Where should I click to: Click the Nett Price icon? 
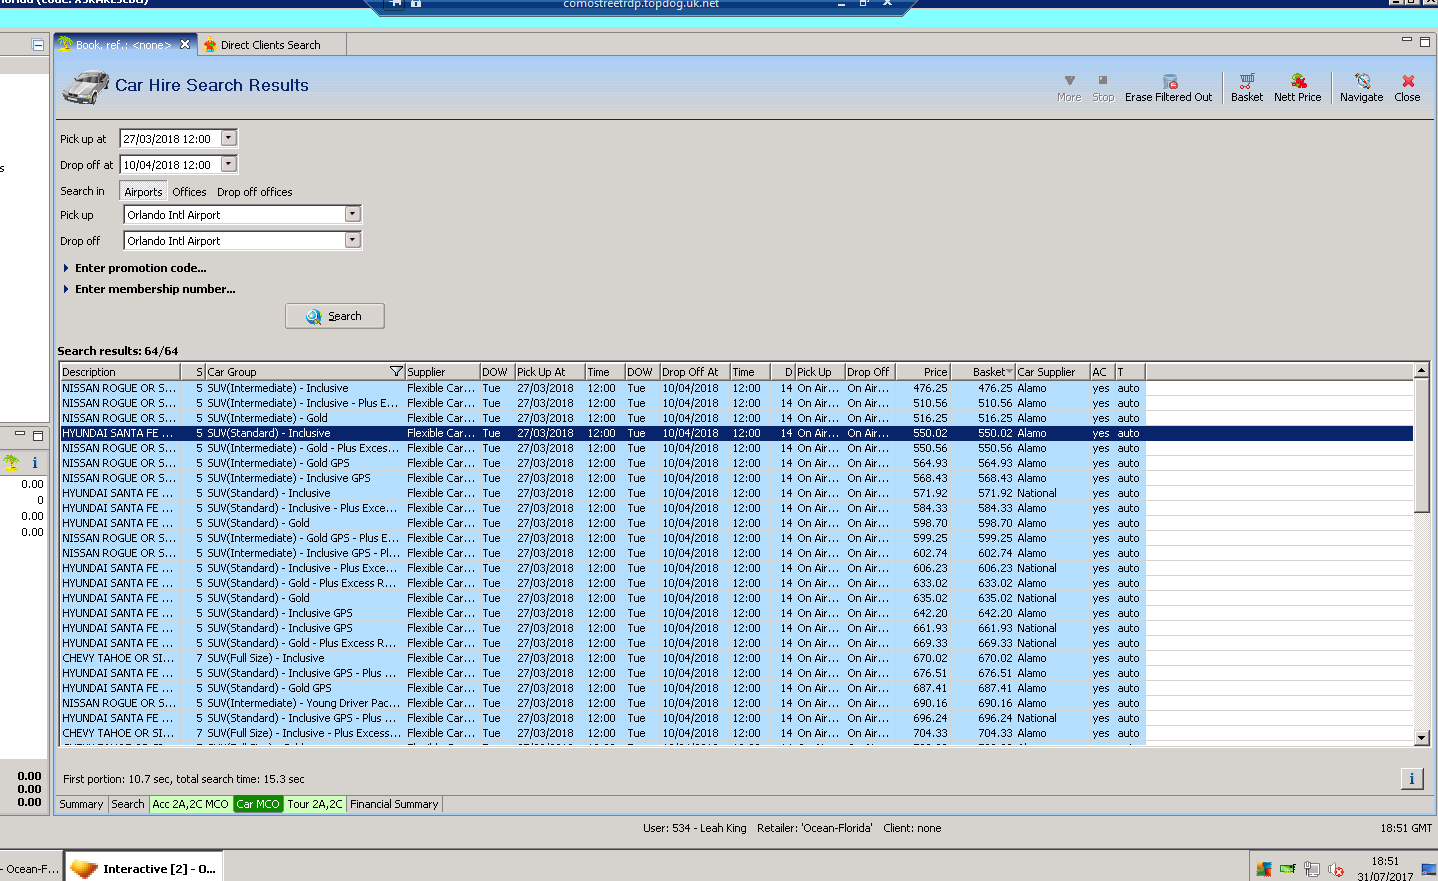(x=1297, y=82)
